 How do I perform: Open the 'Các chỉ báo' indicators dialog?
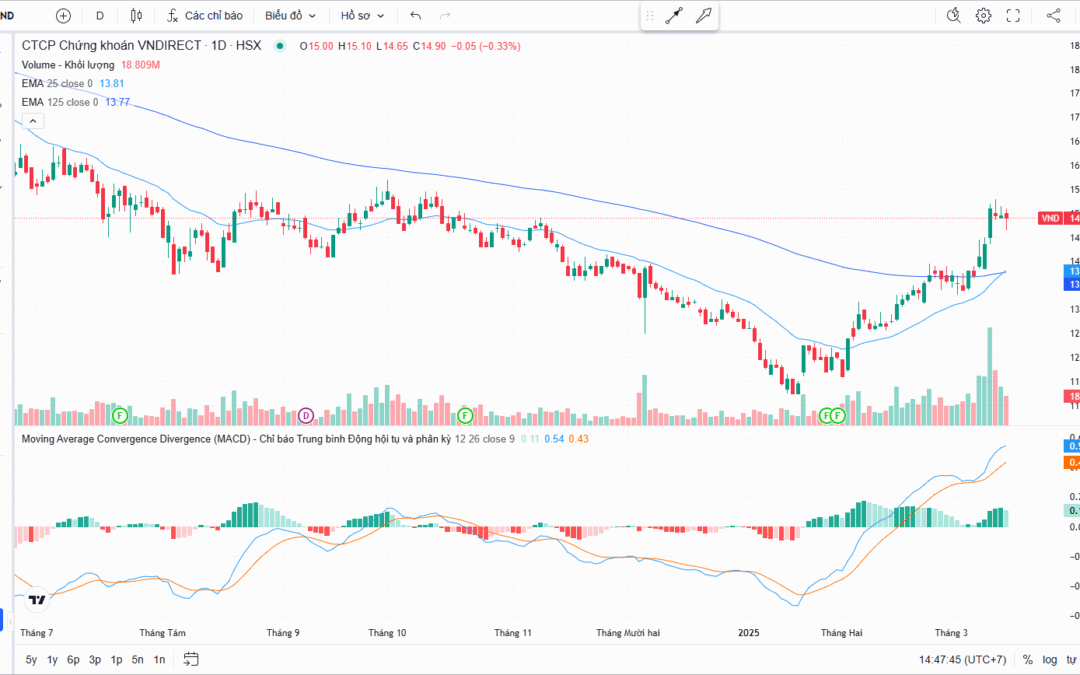pos(204,16)
